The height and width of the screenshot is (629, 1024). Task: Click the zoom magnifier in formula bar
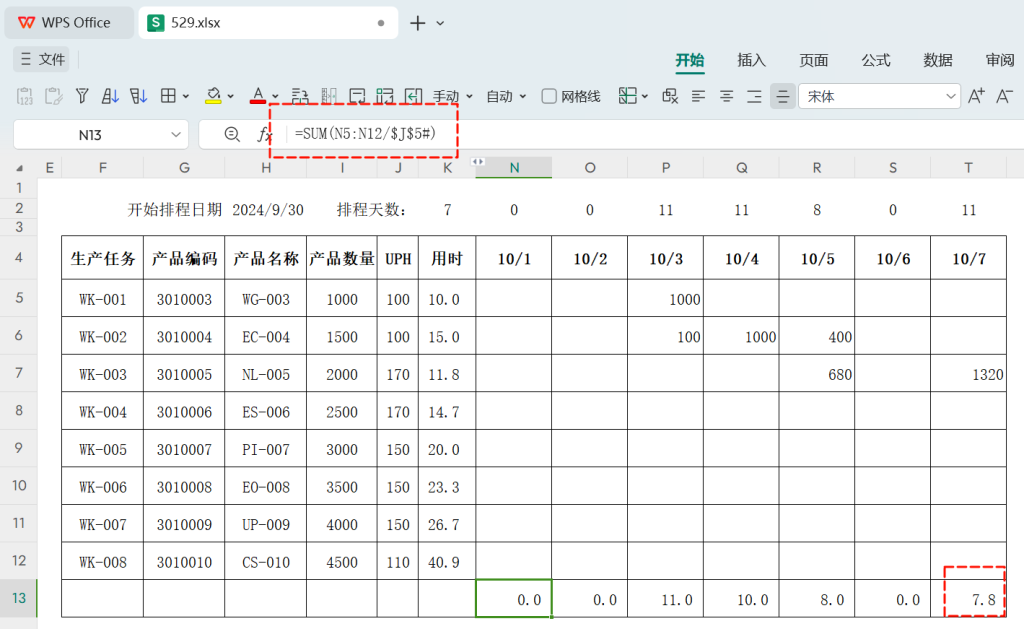click(232, 135)
